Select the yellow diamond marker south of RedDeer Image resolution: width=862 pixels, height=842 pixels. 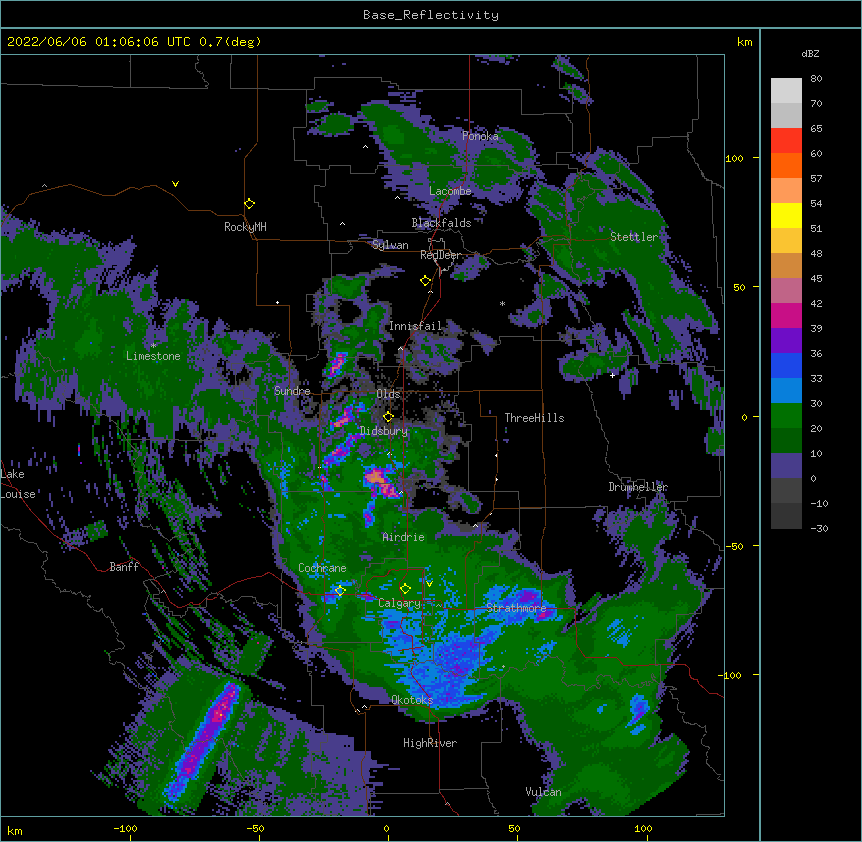point(425,281)
